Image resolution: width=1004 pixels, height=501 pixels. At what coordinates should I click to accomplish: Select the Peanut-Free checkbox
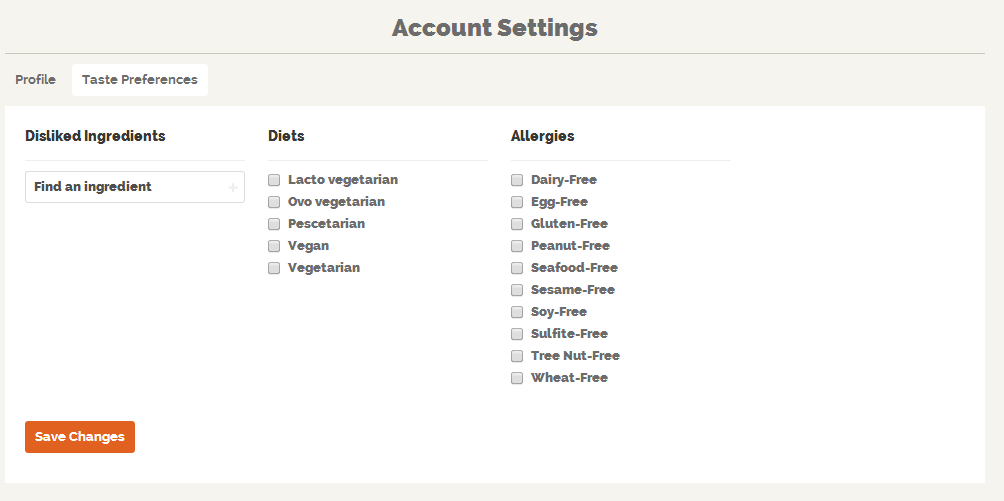pyautogui.click(x=517, y=246)
